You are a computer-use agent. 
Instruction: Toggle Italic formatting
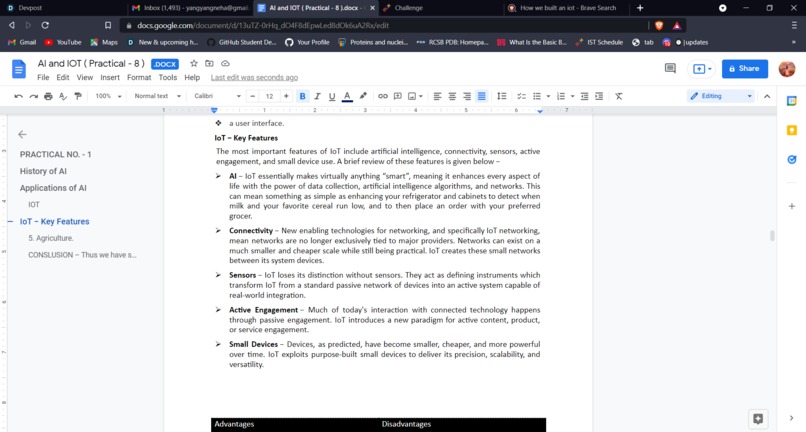317,96
